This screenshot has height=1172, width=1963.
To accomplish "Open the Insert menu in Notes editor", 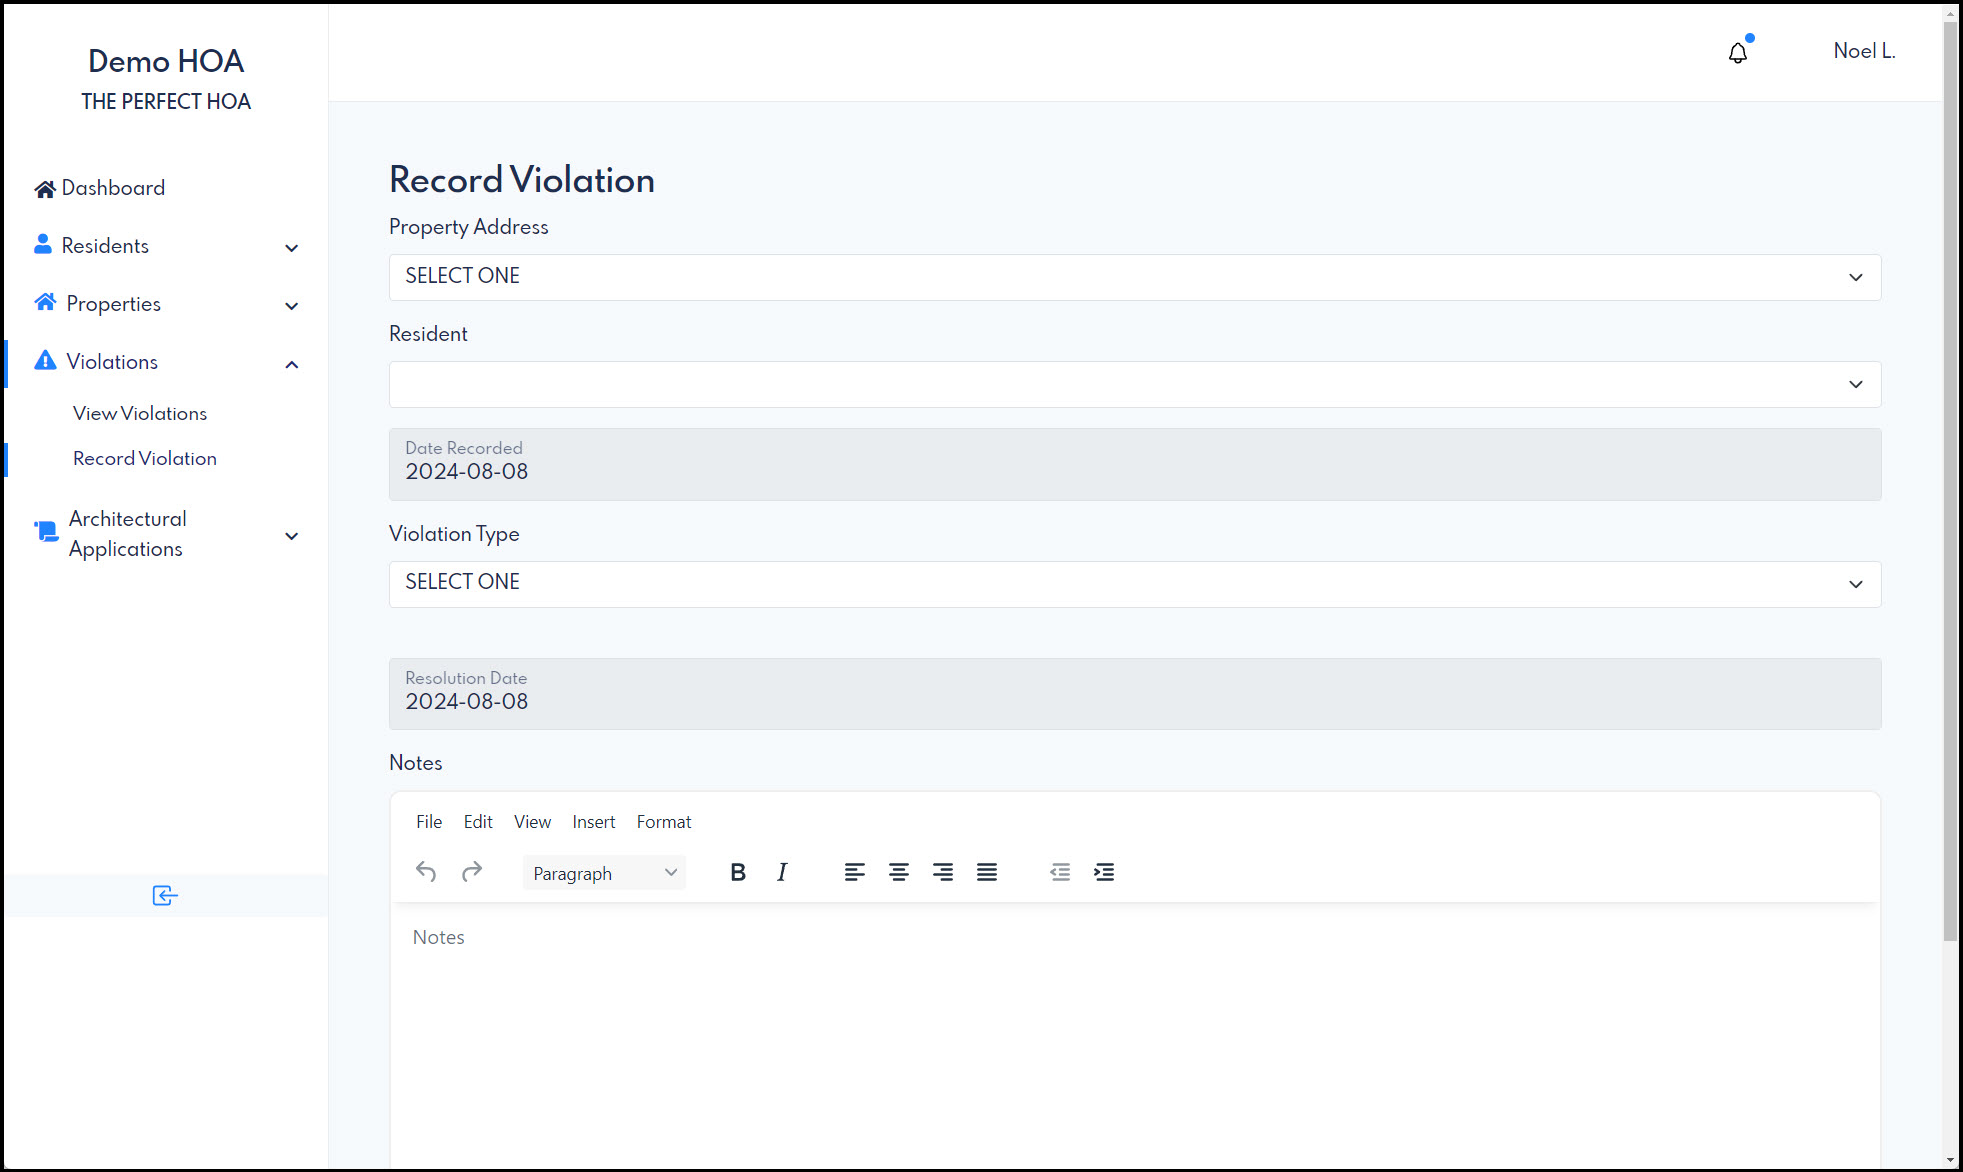I will (594, 821).
